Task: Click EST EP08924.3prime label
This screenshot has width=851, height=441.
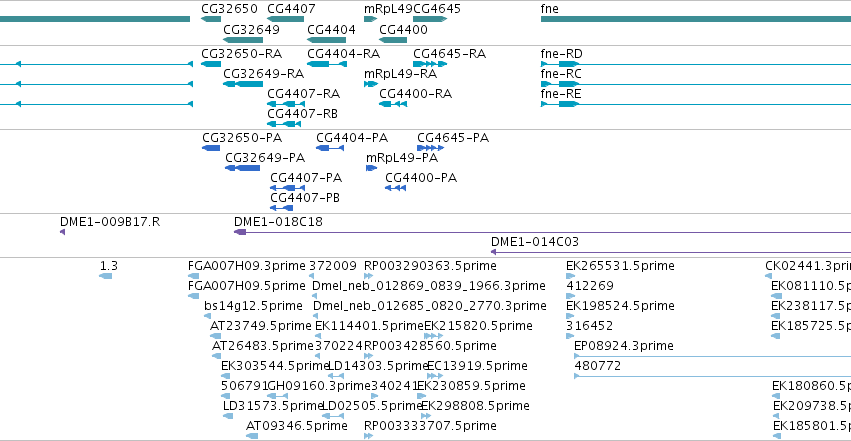Action: tap(624, 346)
